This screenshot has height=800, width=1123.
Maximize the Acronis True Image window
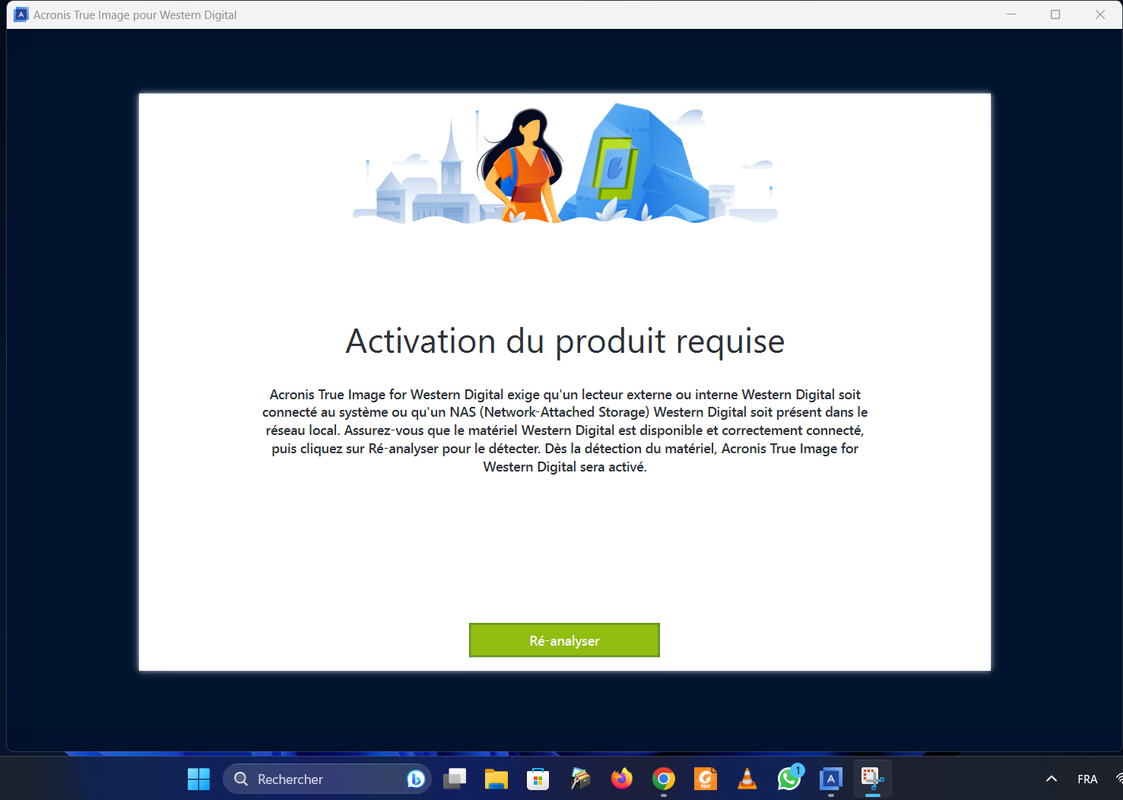tap(1055, 14)
